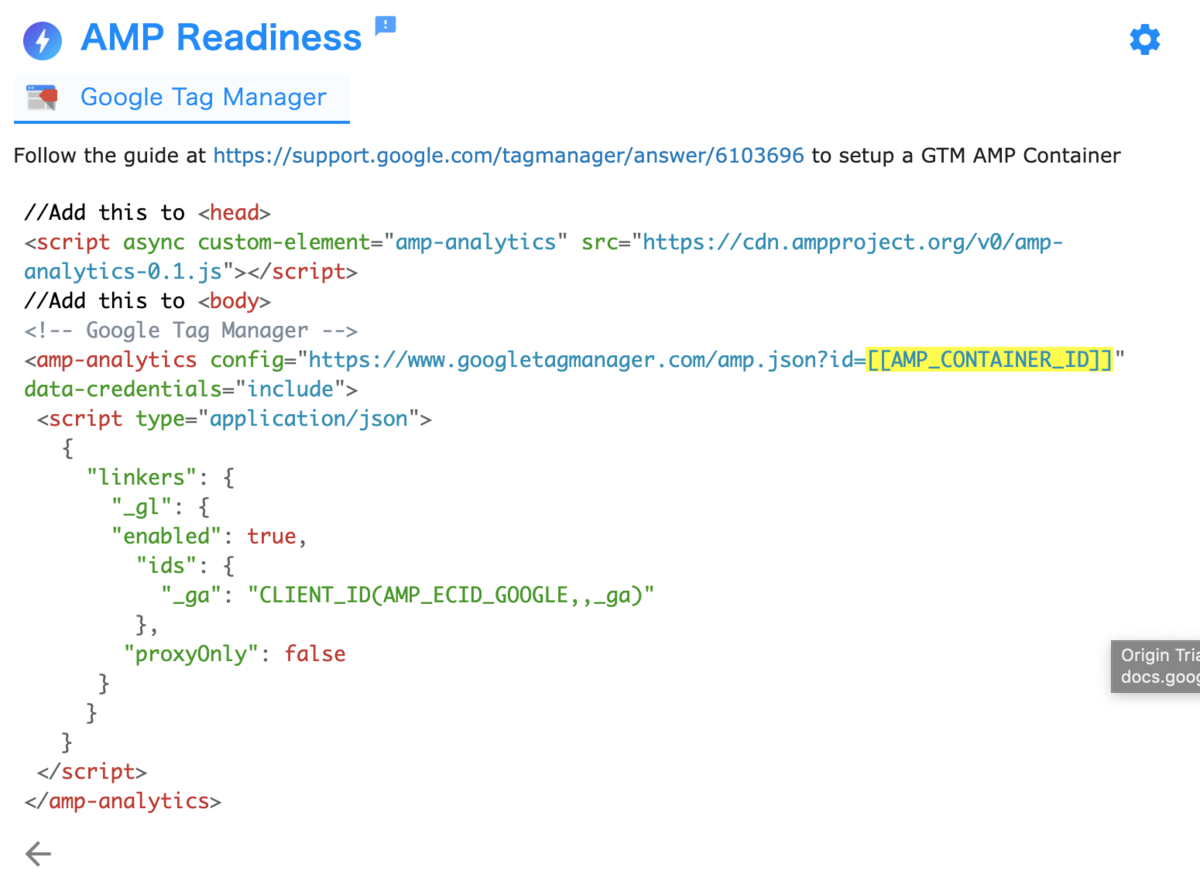This screenshot has width=1200, height=881.
Task: Click the closing </amp-analytics> tag
Action: [x=123, y=801]
